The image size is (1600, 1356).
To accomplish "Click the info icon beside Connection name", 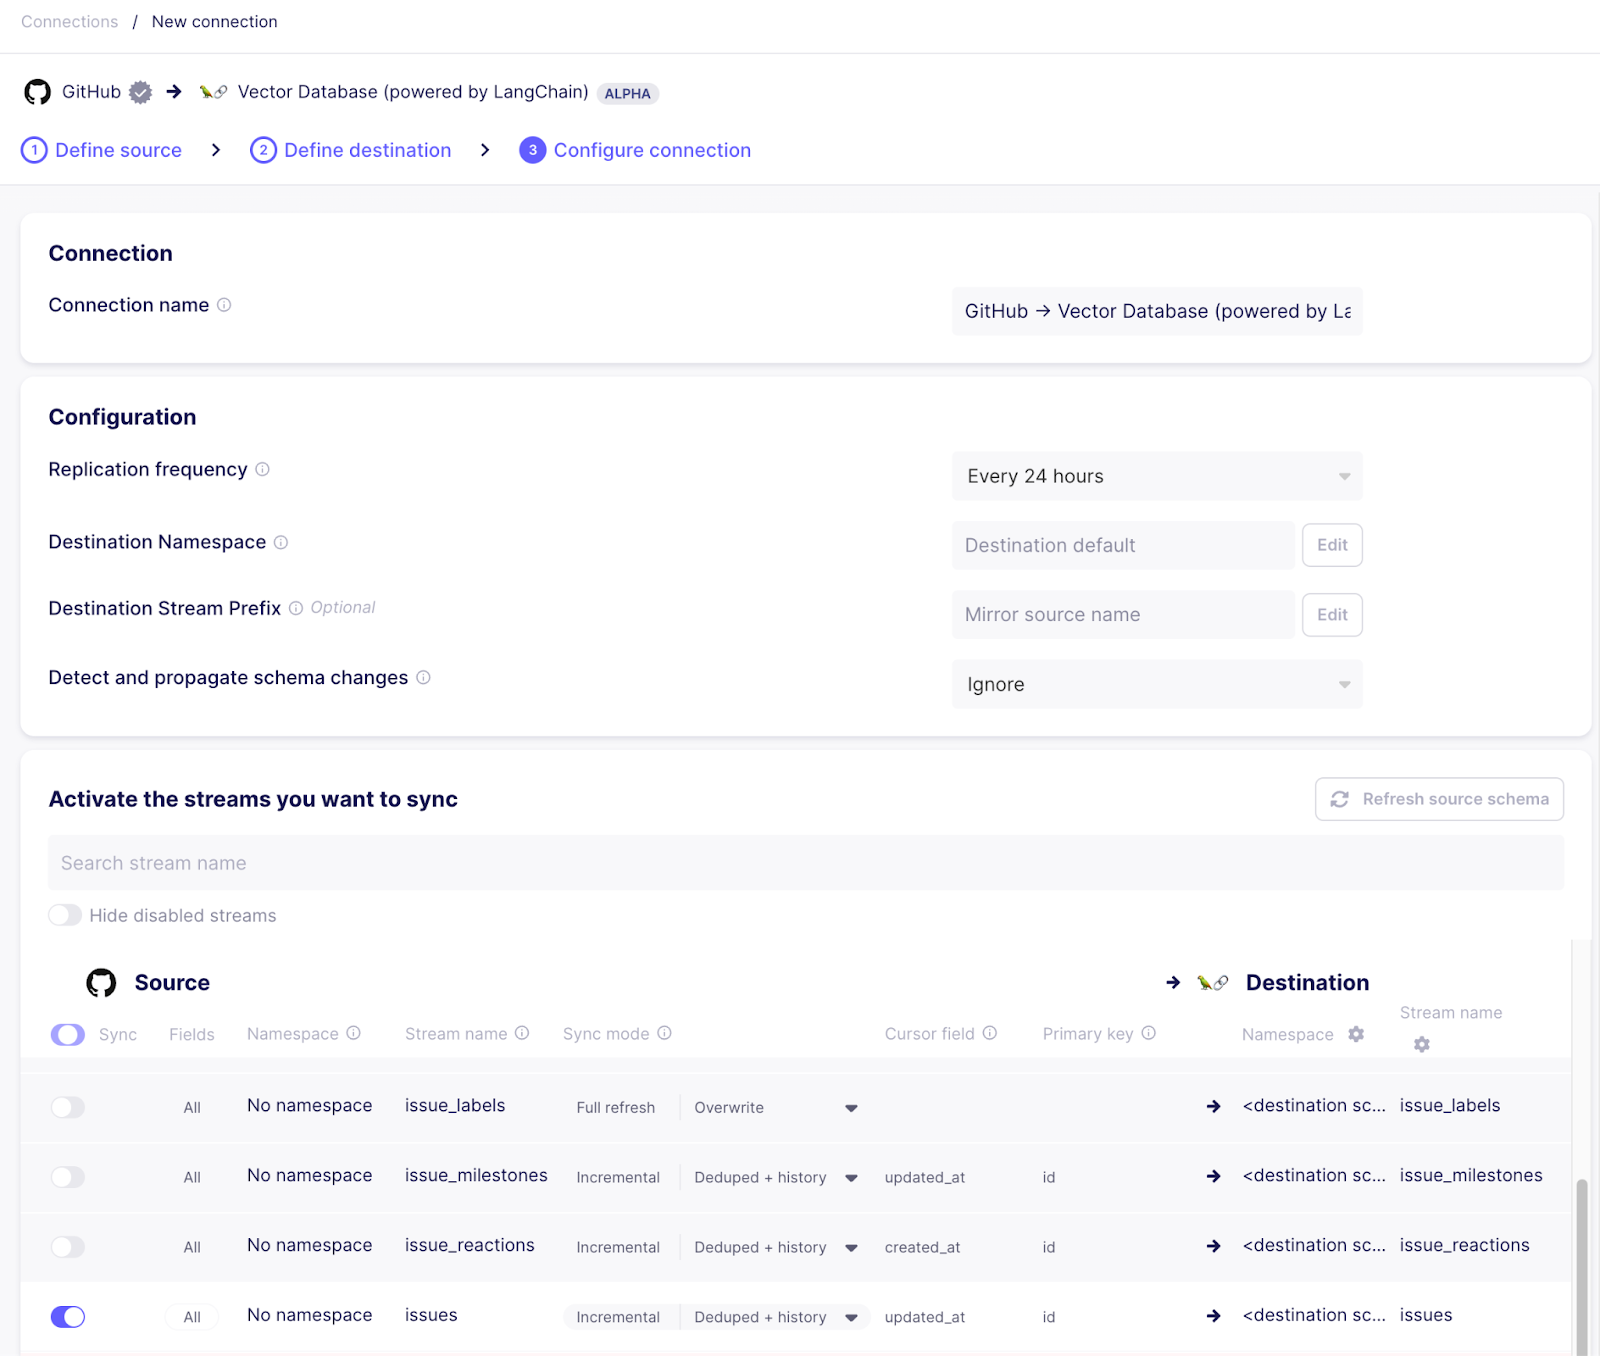I will click(x=224, y=305).
